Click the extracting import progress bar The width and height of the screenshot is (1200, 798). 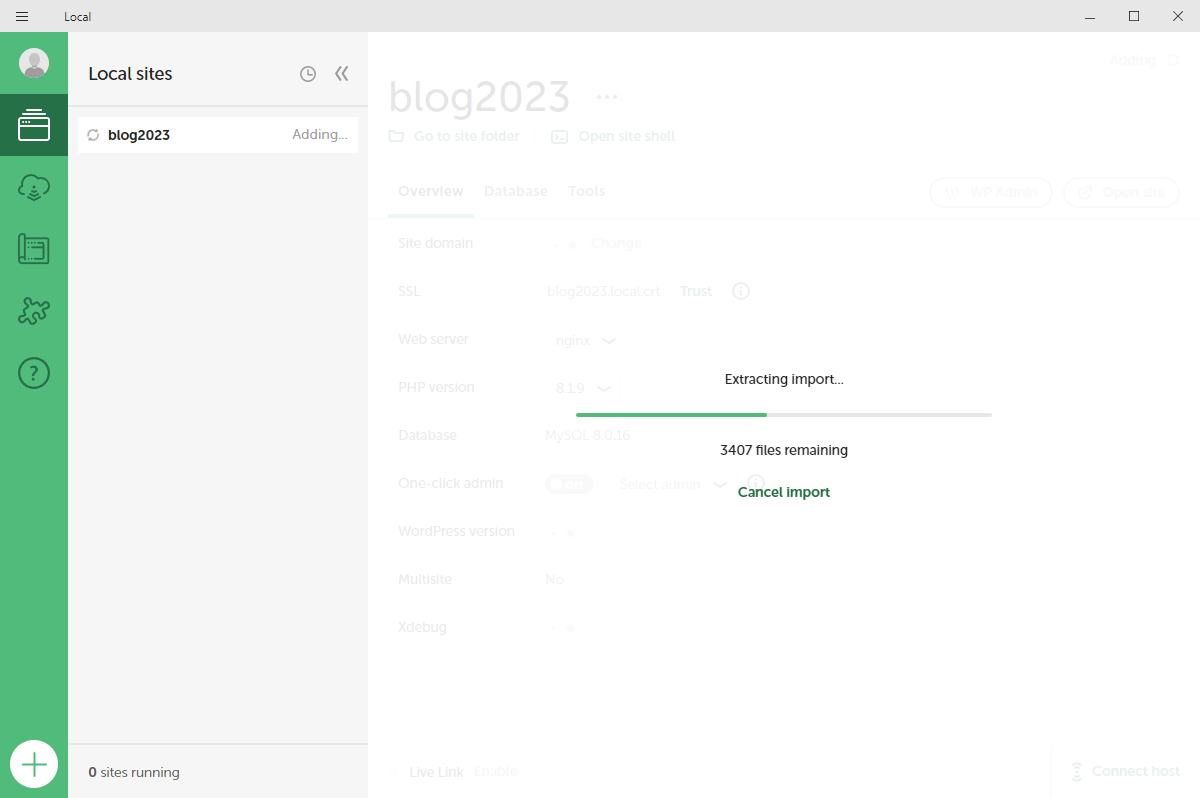click(783, 414)
